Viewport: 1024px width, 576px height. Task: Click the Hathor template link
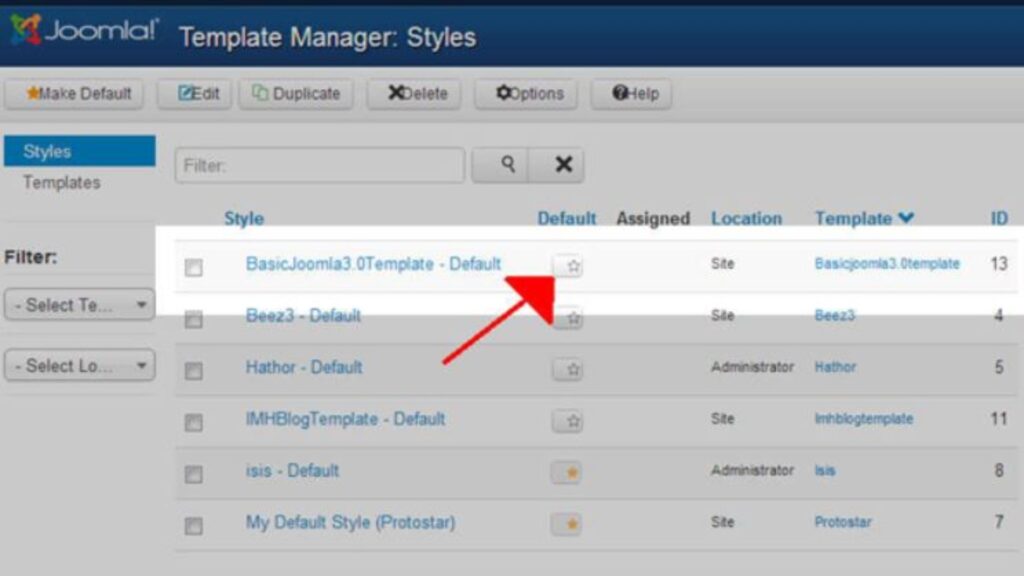point(835,367)
